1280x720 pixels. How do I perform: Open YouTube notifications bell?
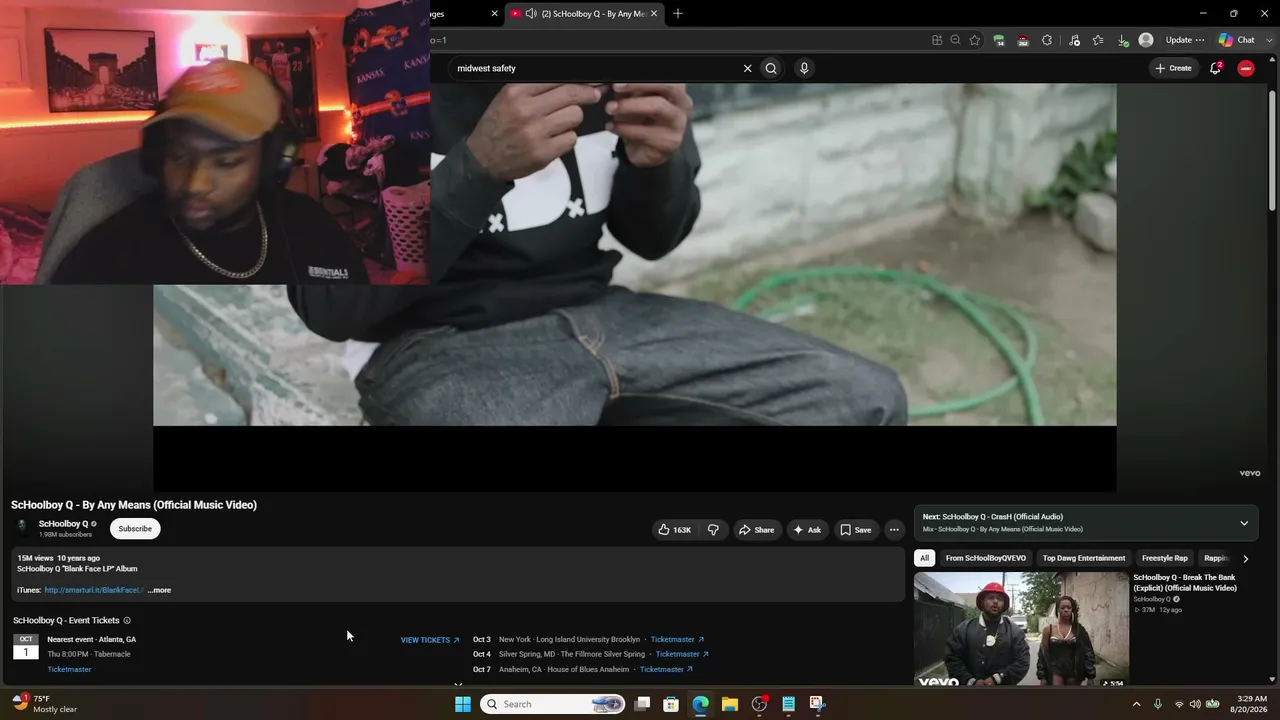coord(1216,68)
